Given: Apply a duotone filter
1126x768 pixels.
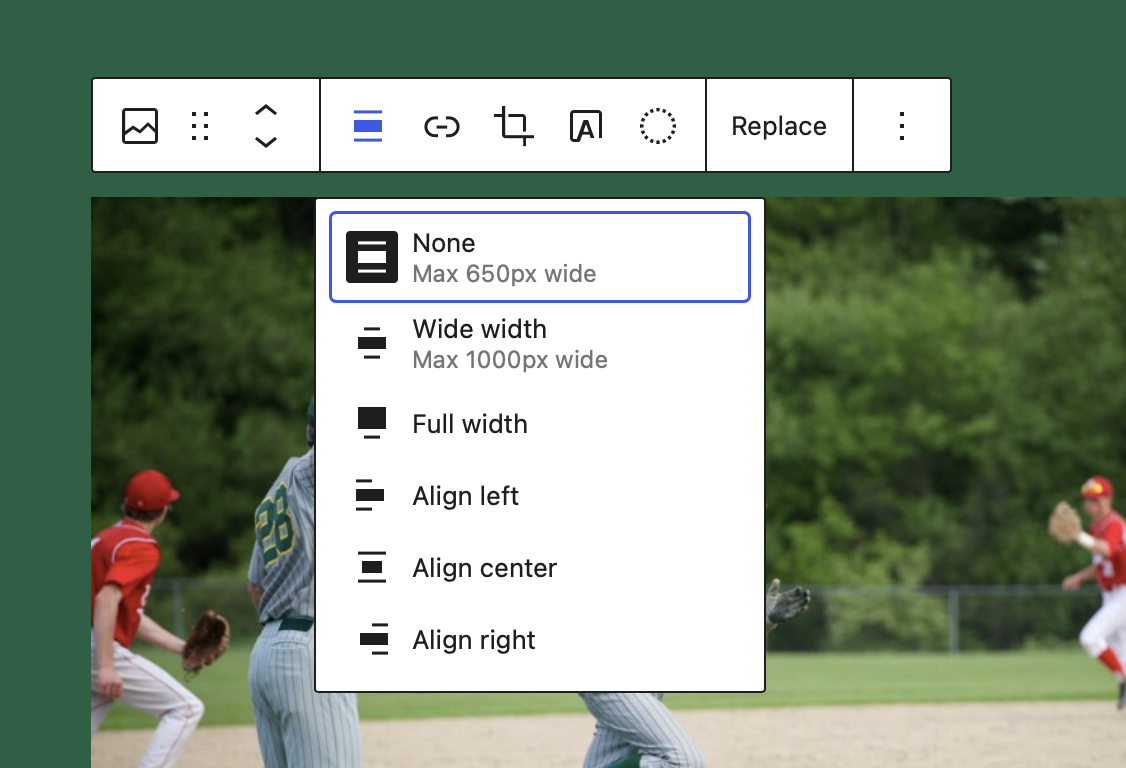Looking at the screenshot, I should click(x=657, y=125).
